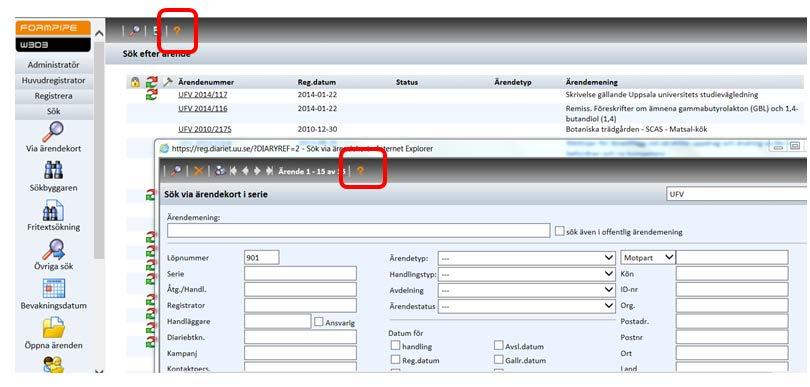
Task: Click the Org. input field
Action: point(732,305)
